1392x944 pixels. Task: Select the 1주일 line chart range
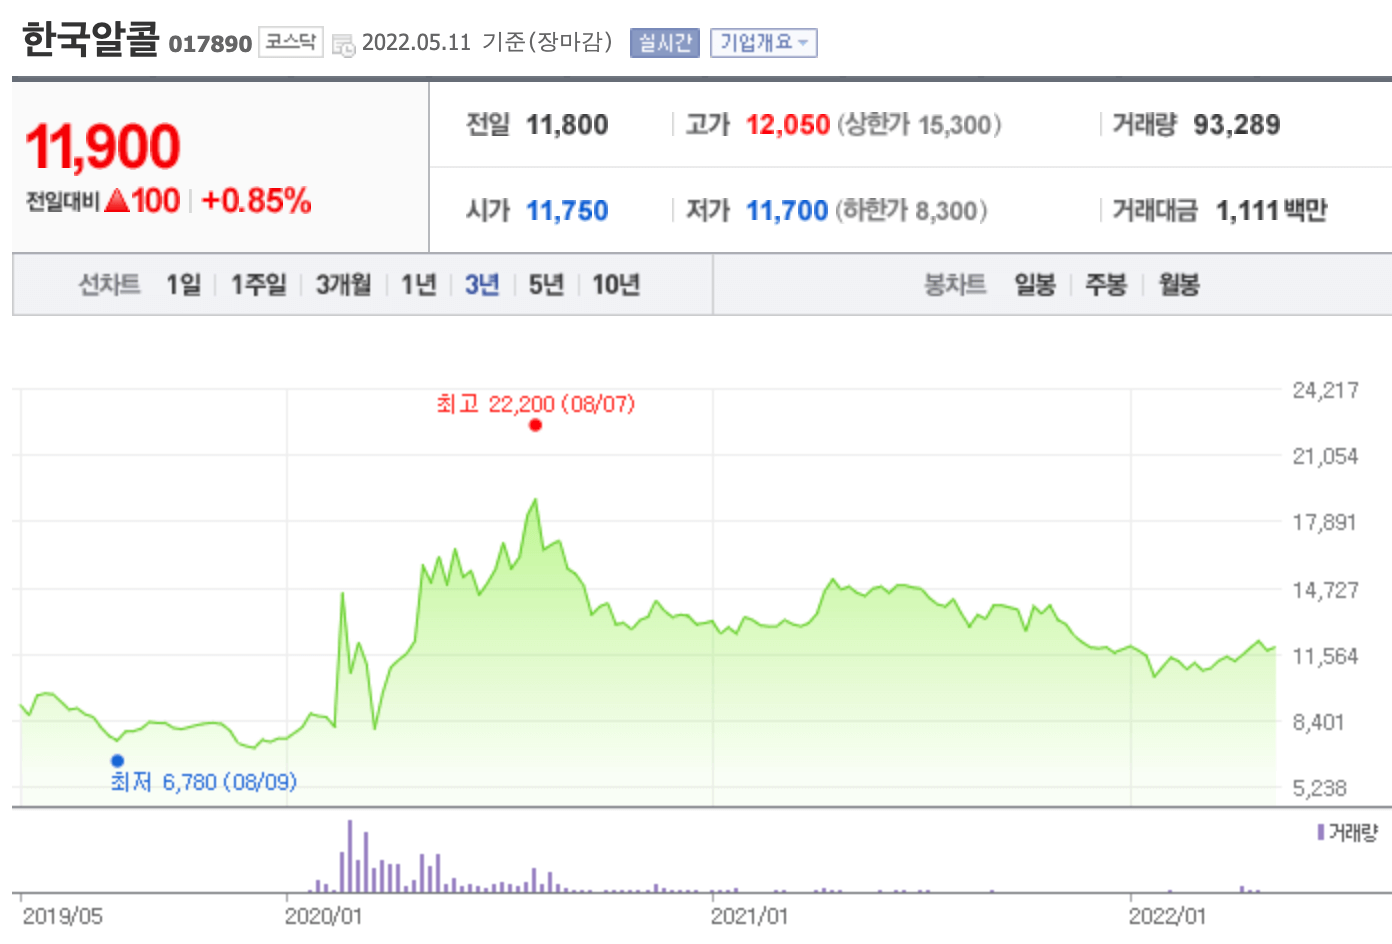tap(259, 285)
